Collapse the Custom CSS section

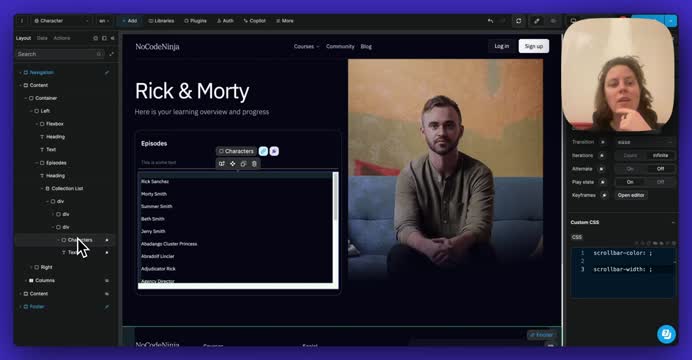[673, 222]
